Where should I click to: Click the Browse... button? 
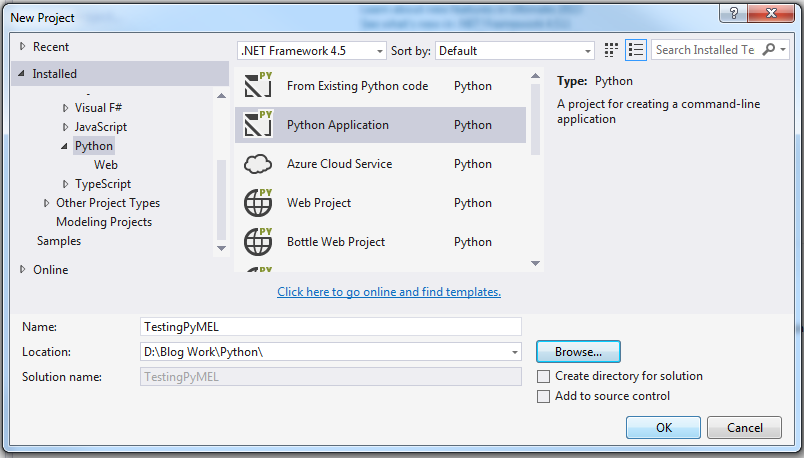point(578,352)
